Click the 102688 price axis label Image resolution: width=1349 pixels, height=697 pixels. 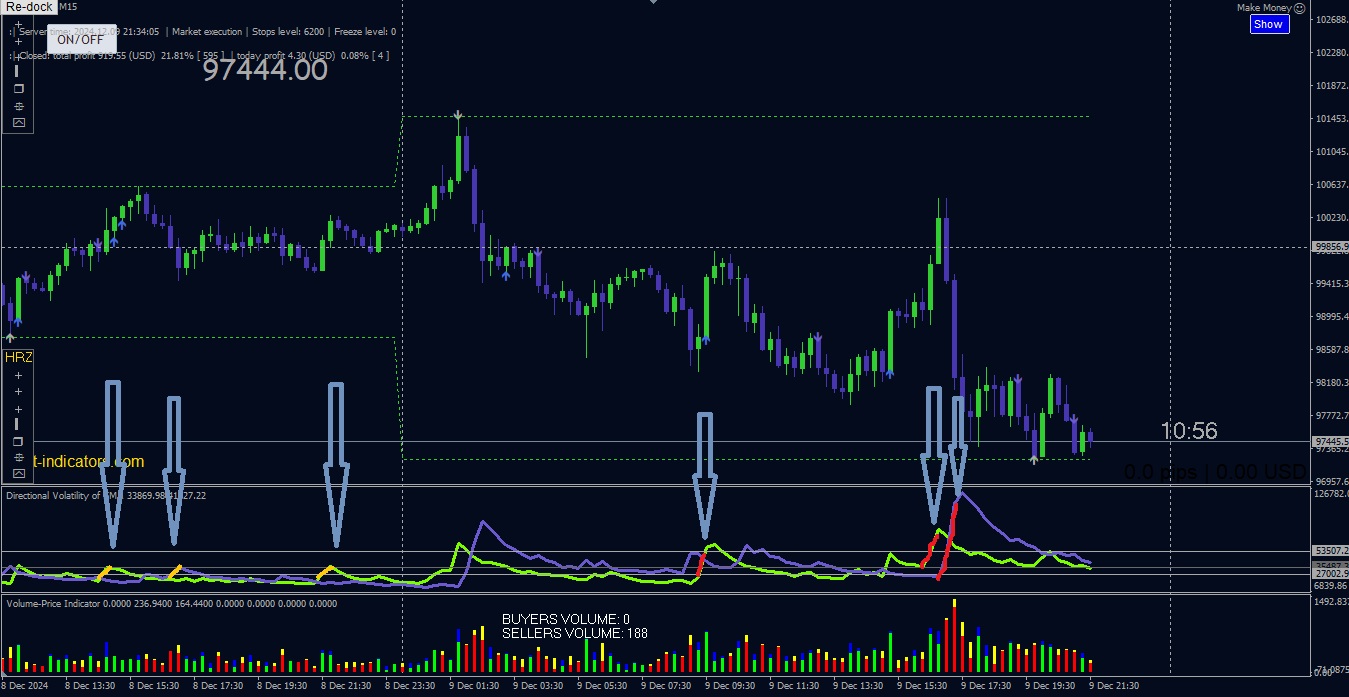tap(1332, 20)
